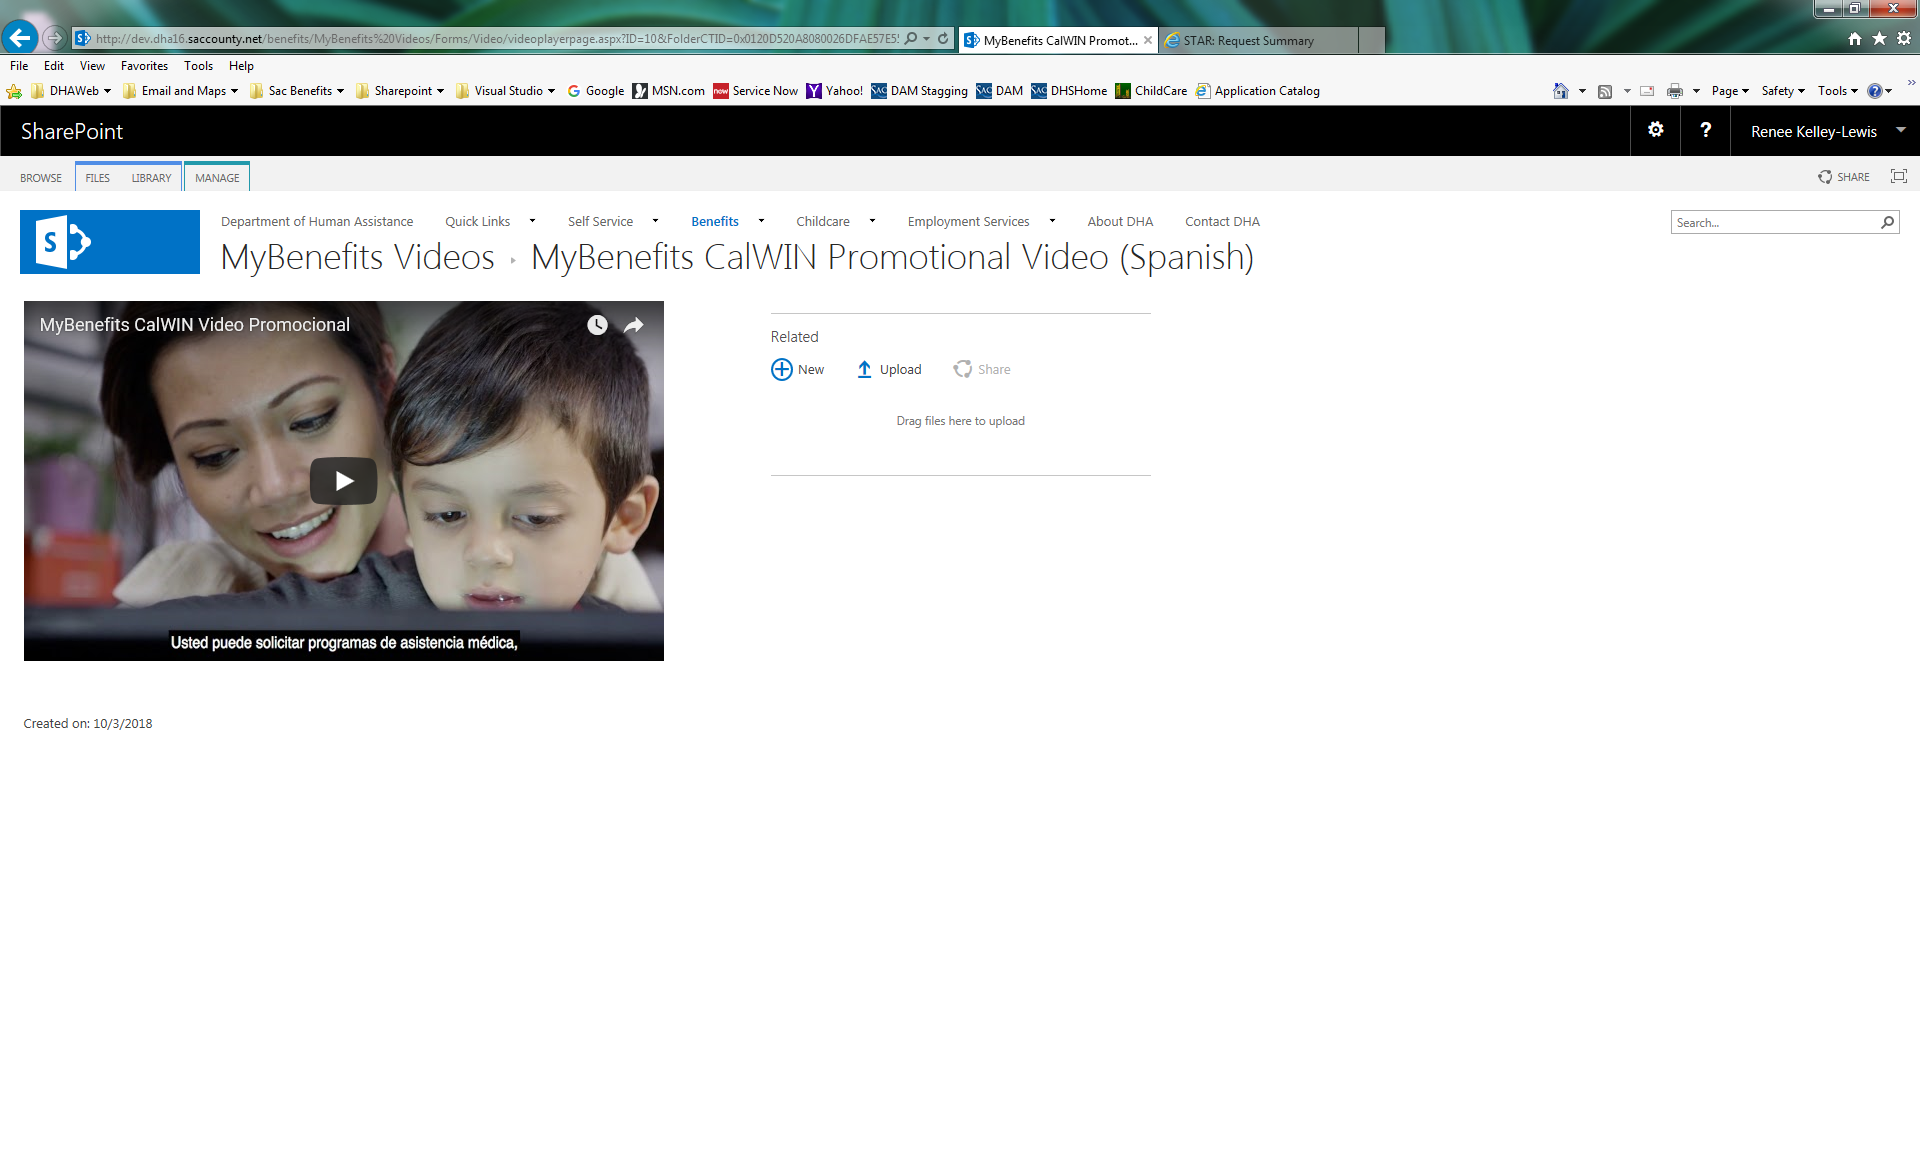This screenshot has width=1920, height=1160.
Task: Click the command bar Help icon
Action: click(x=1875, y=91)
